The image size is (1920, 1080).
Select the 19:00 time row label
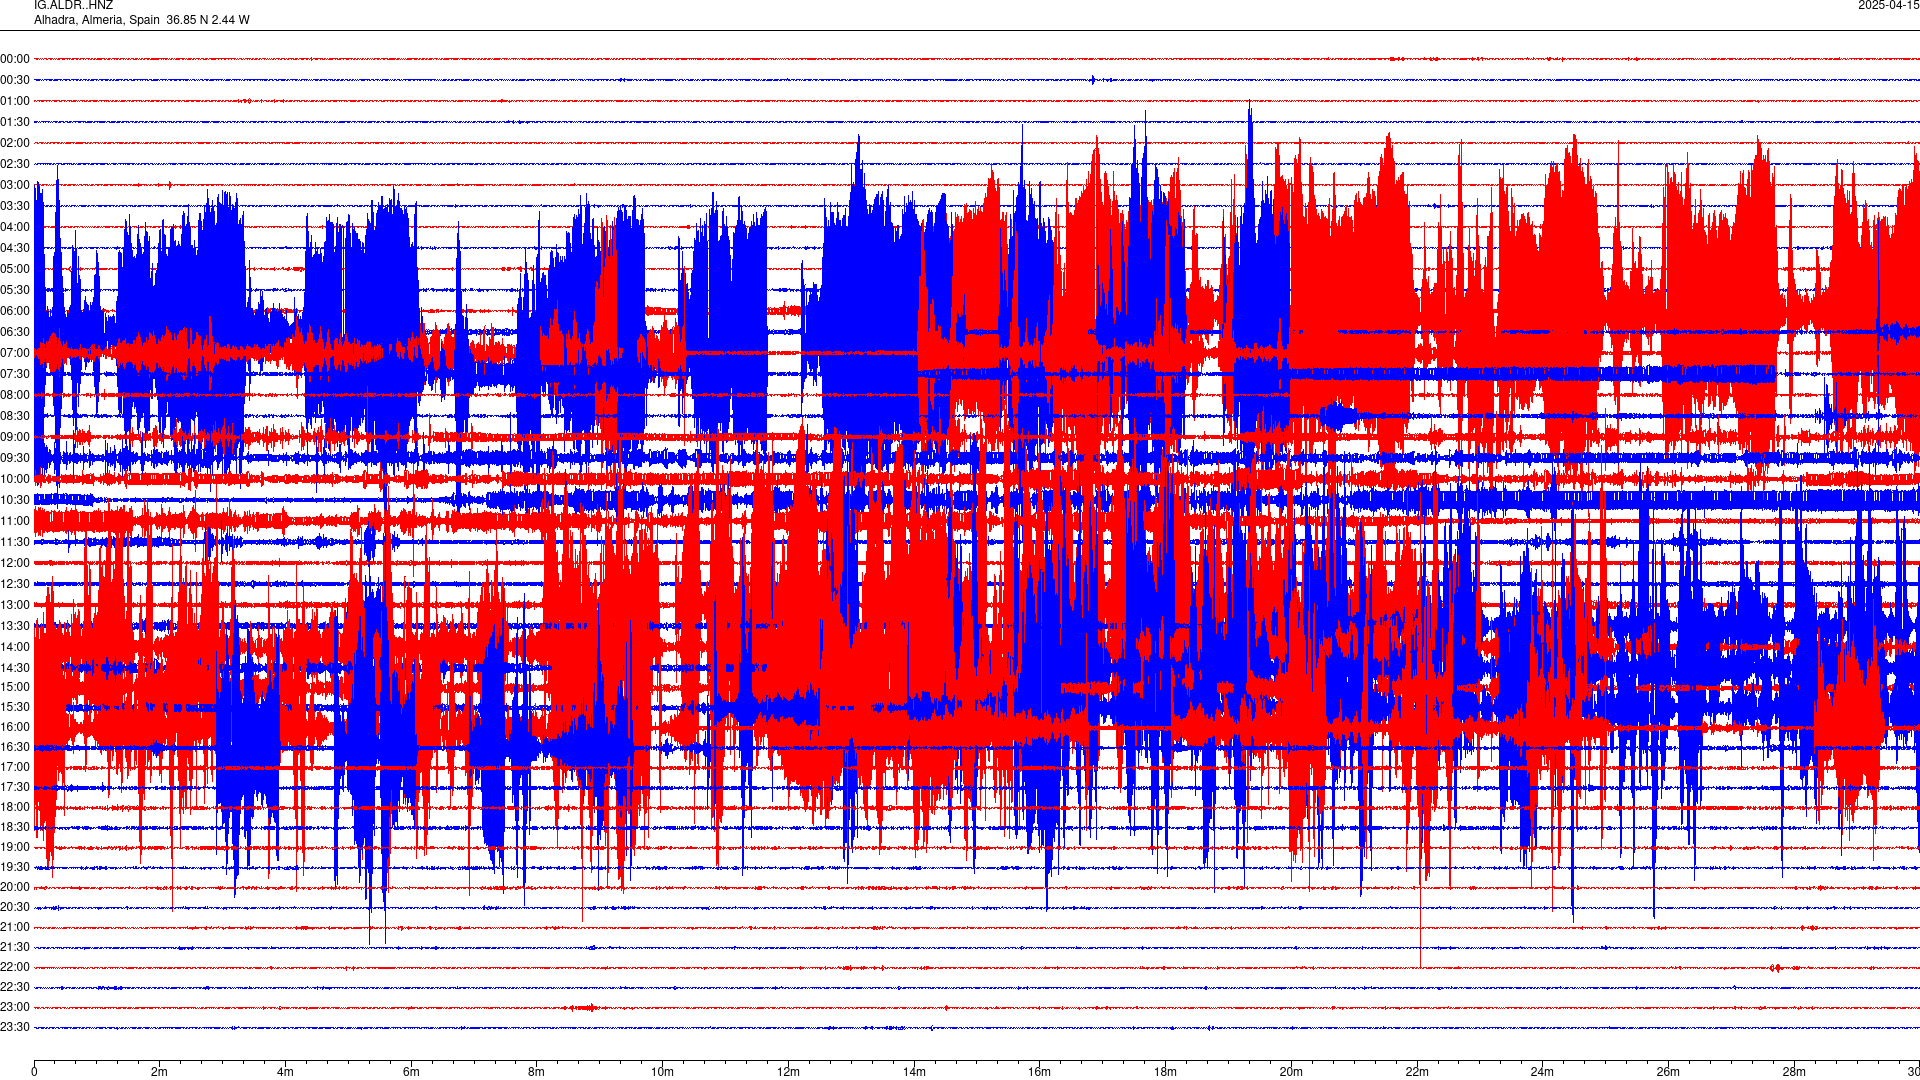15,847
